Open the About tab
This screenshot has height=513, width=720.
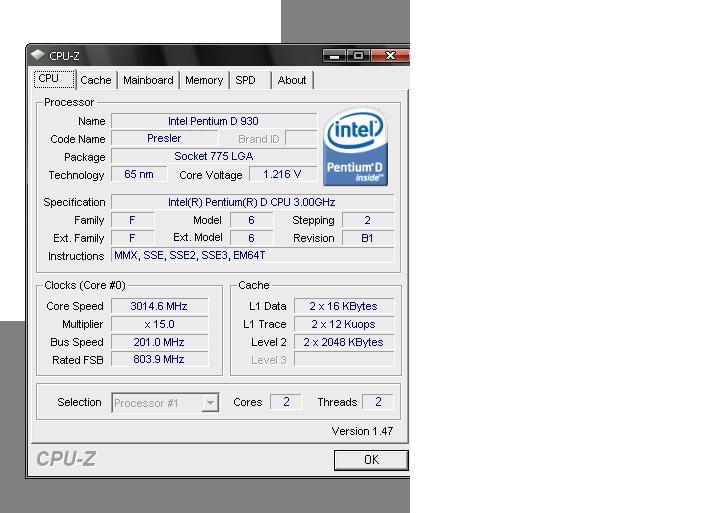tap(292, 80)
